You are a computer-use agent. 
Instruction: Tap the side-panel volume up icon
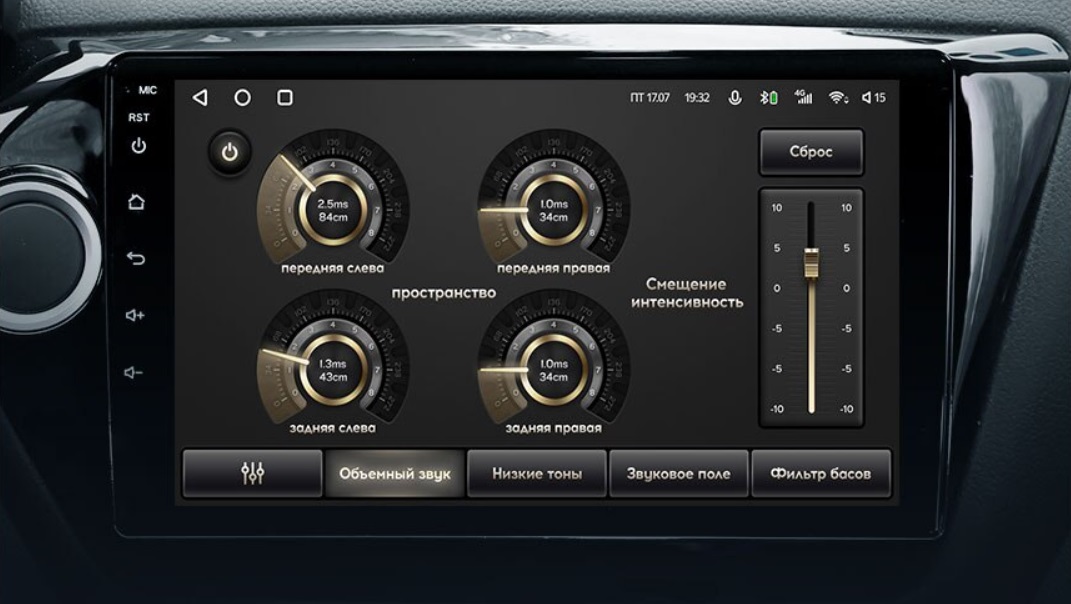(x=135, y=315)
